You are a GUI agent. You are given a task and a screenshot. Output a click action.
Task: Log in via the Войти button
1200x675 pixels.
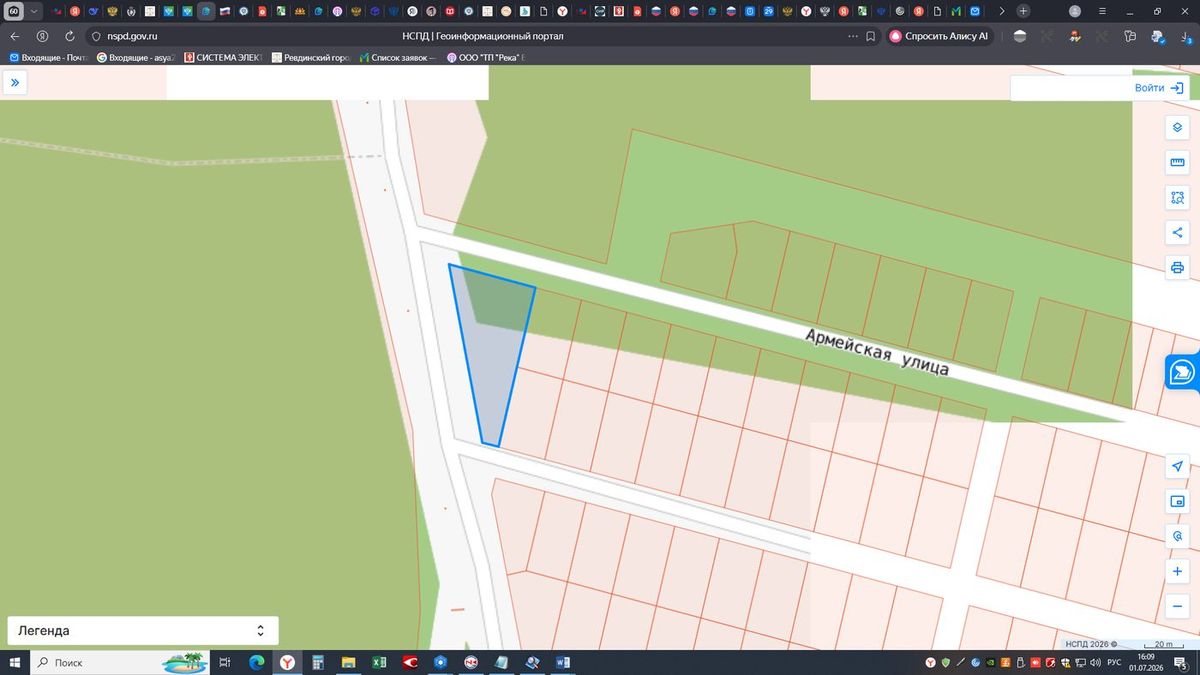[1159, 88]
